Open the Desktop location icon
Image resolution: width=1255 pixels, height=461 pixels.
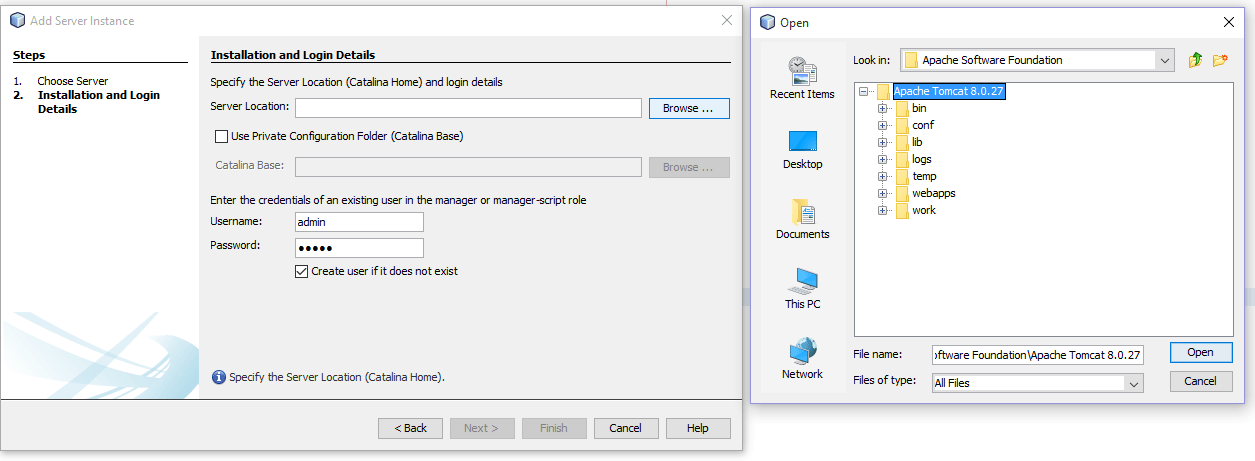(802, 141)
